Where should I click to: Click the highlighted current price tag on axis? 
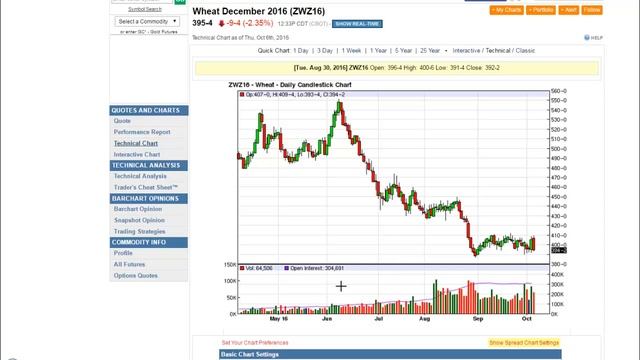point(558,250)
